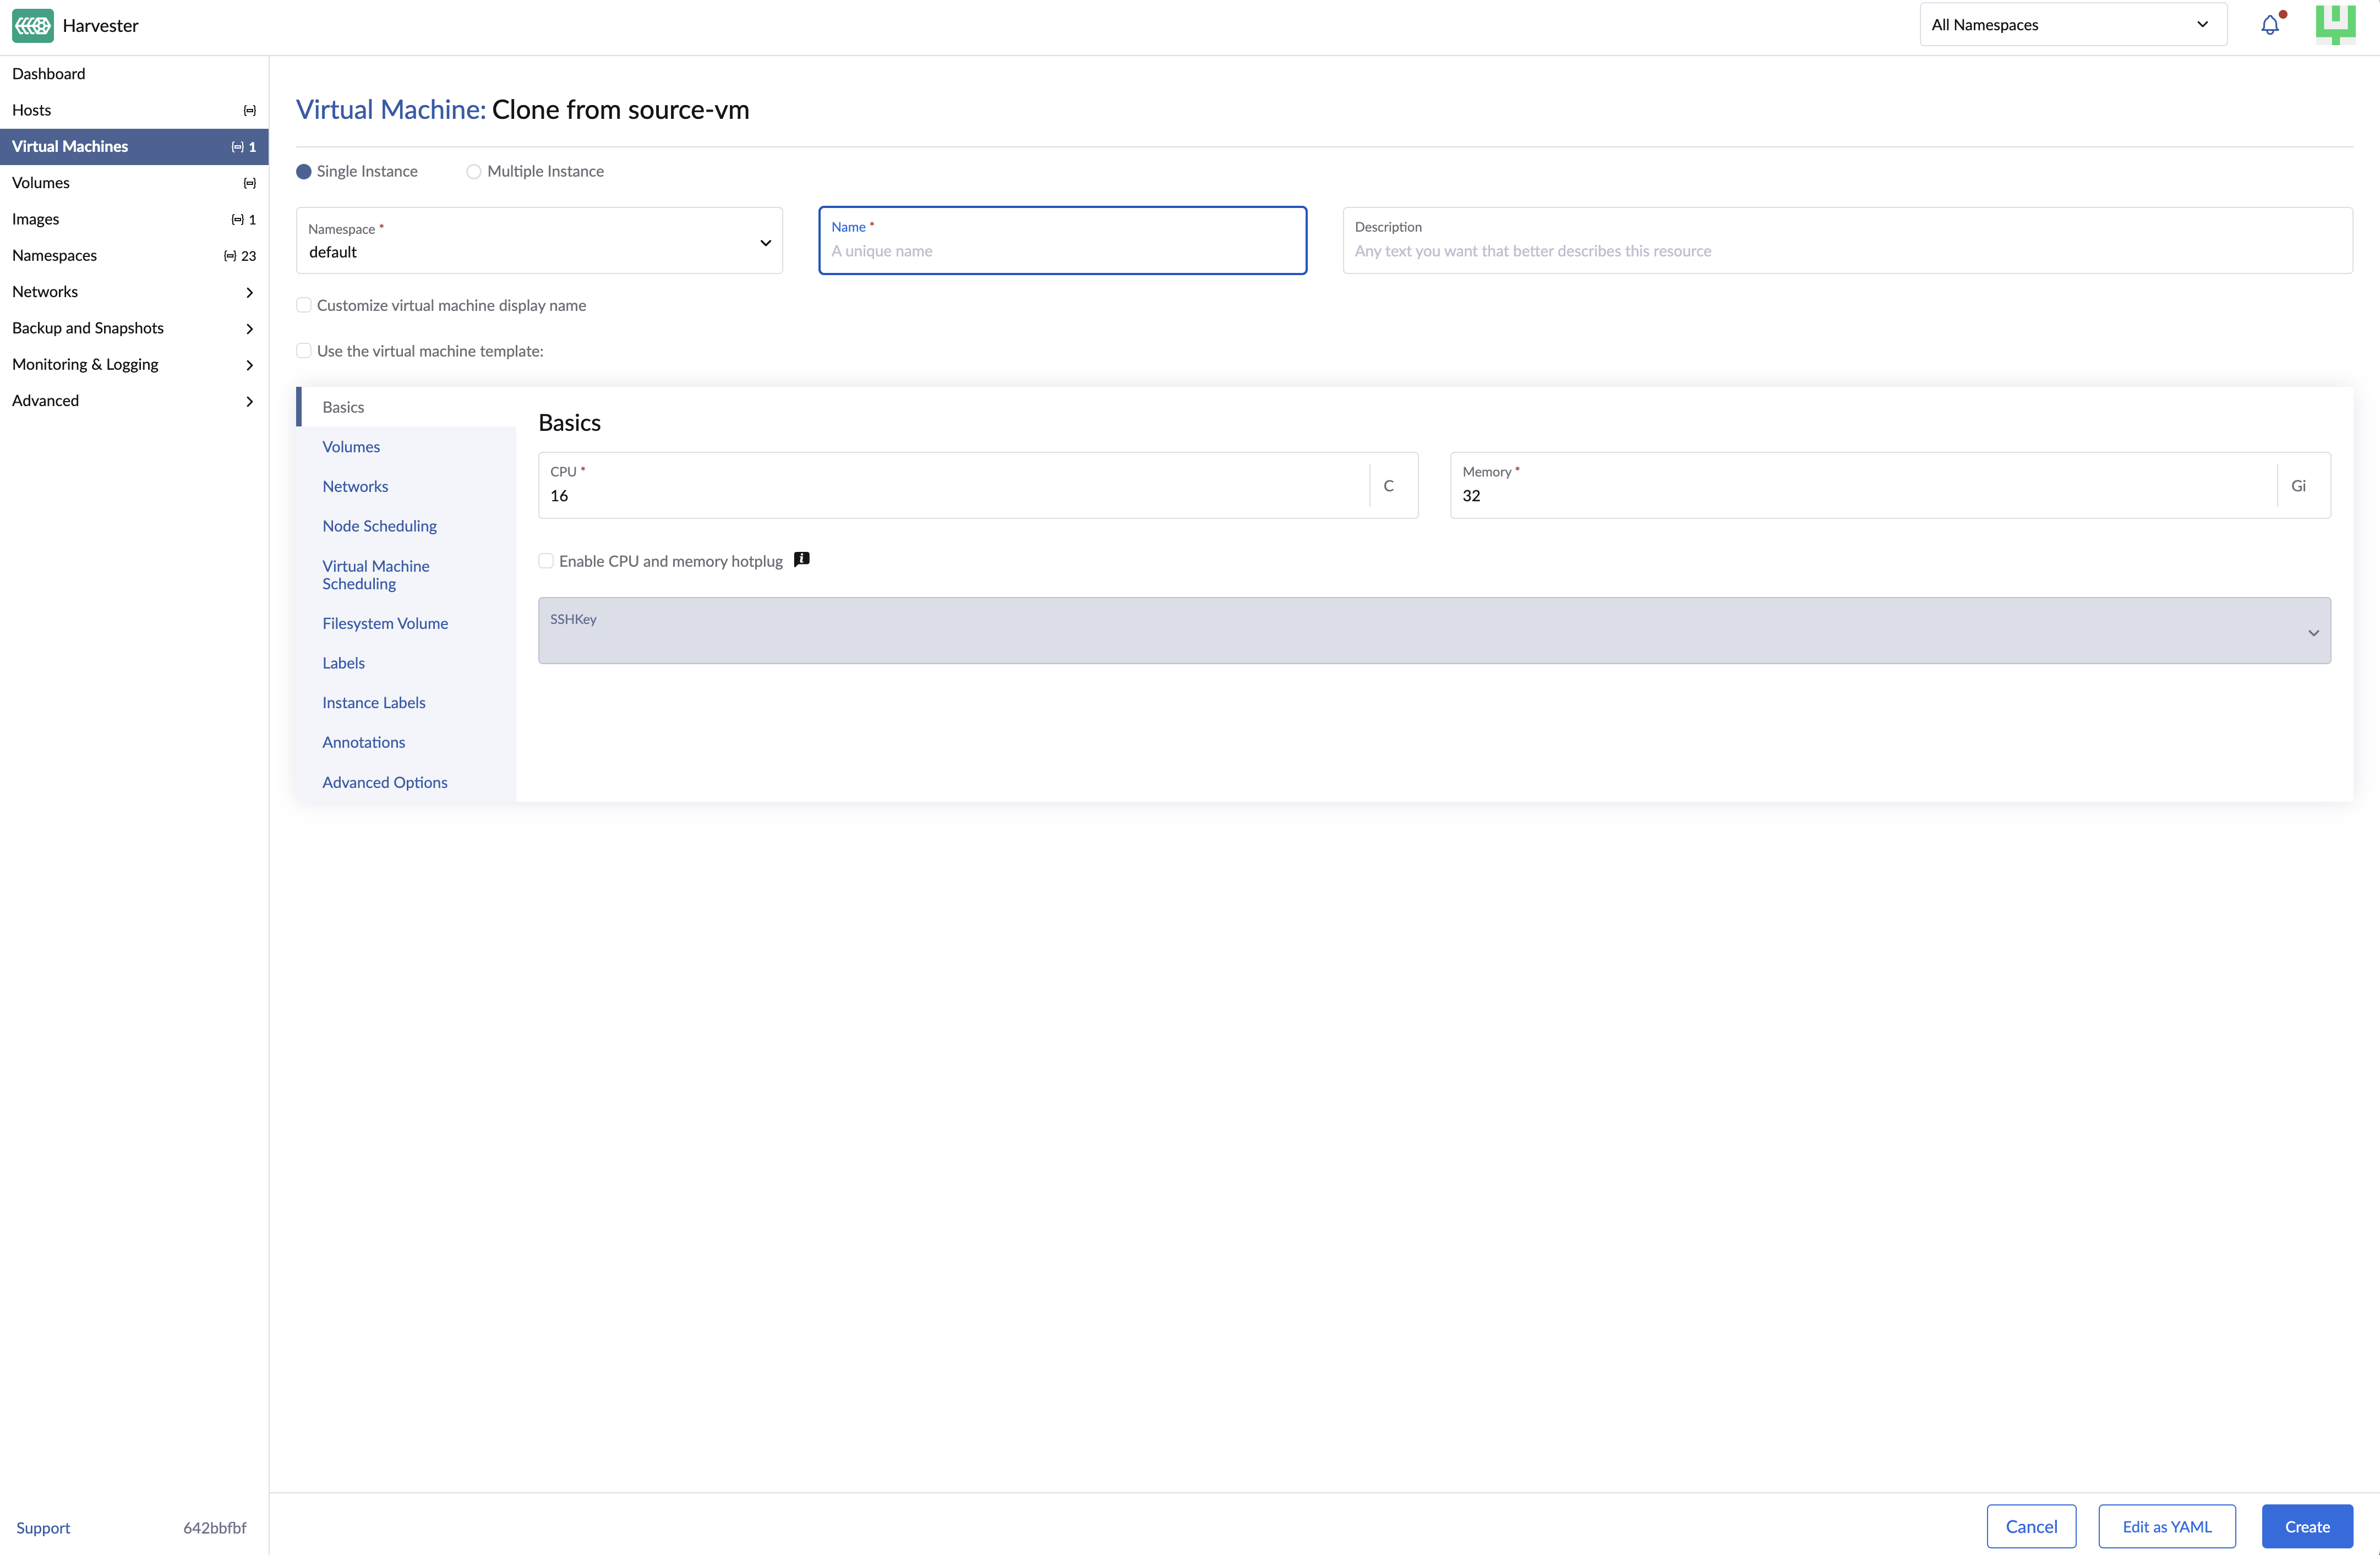Select Single Instance radio
Image resolution: width=2380 pixels, height=1555 pixels.
pos(304,172)
